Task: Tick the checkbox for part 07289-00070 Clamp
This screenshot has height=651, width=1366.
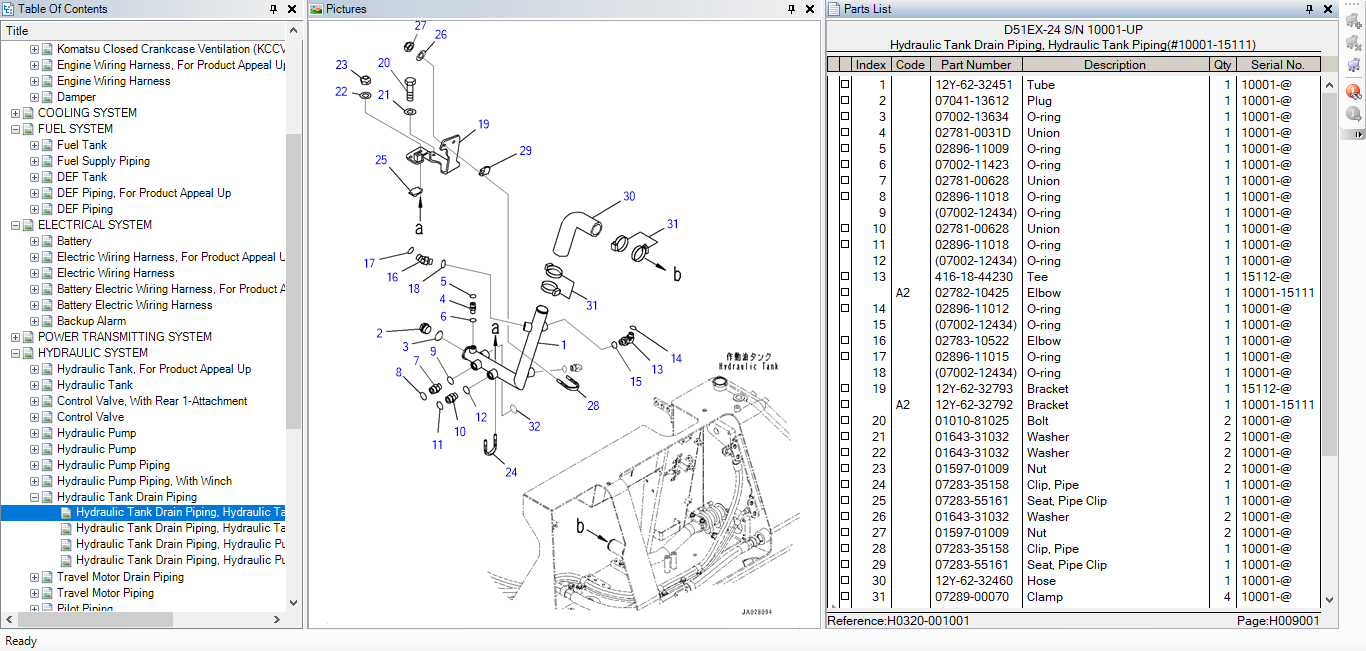Action: (x=845, y=597)
